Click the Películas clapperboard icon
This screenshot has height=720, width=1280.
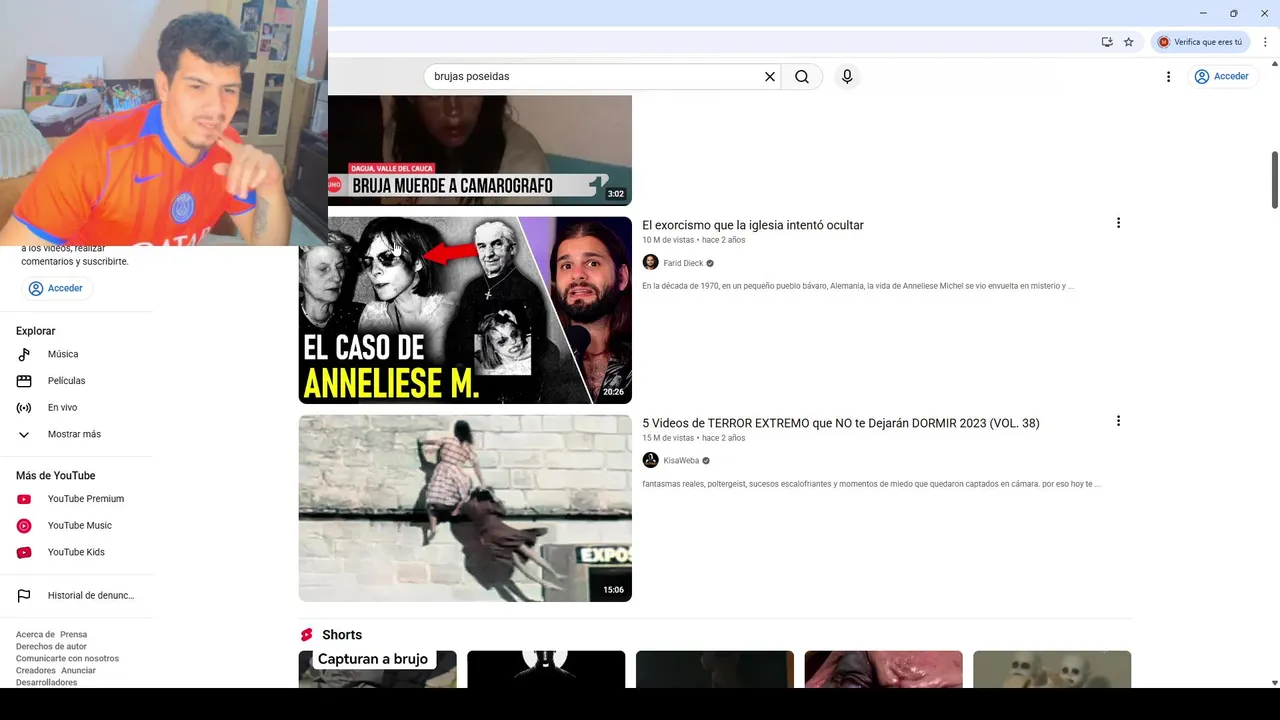pyautogui.click(x=24, y=381)
